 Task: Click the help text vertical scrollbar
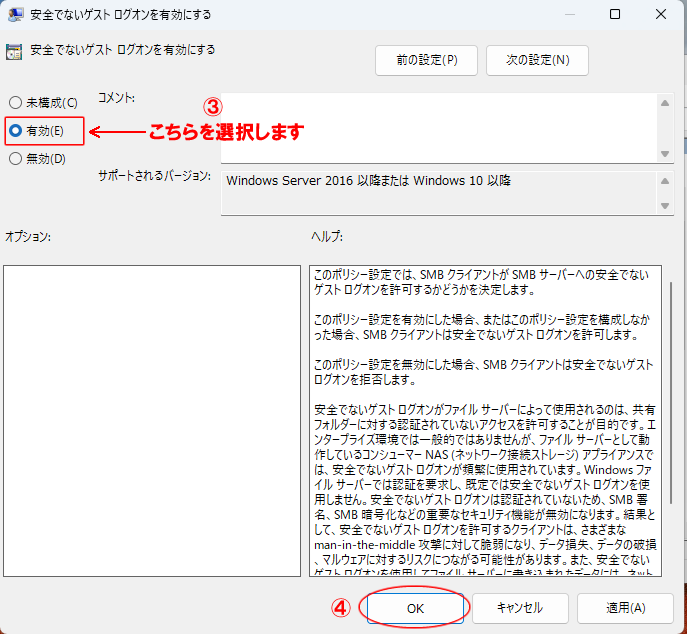[x=670, y=393]
